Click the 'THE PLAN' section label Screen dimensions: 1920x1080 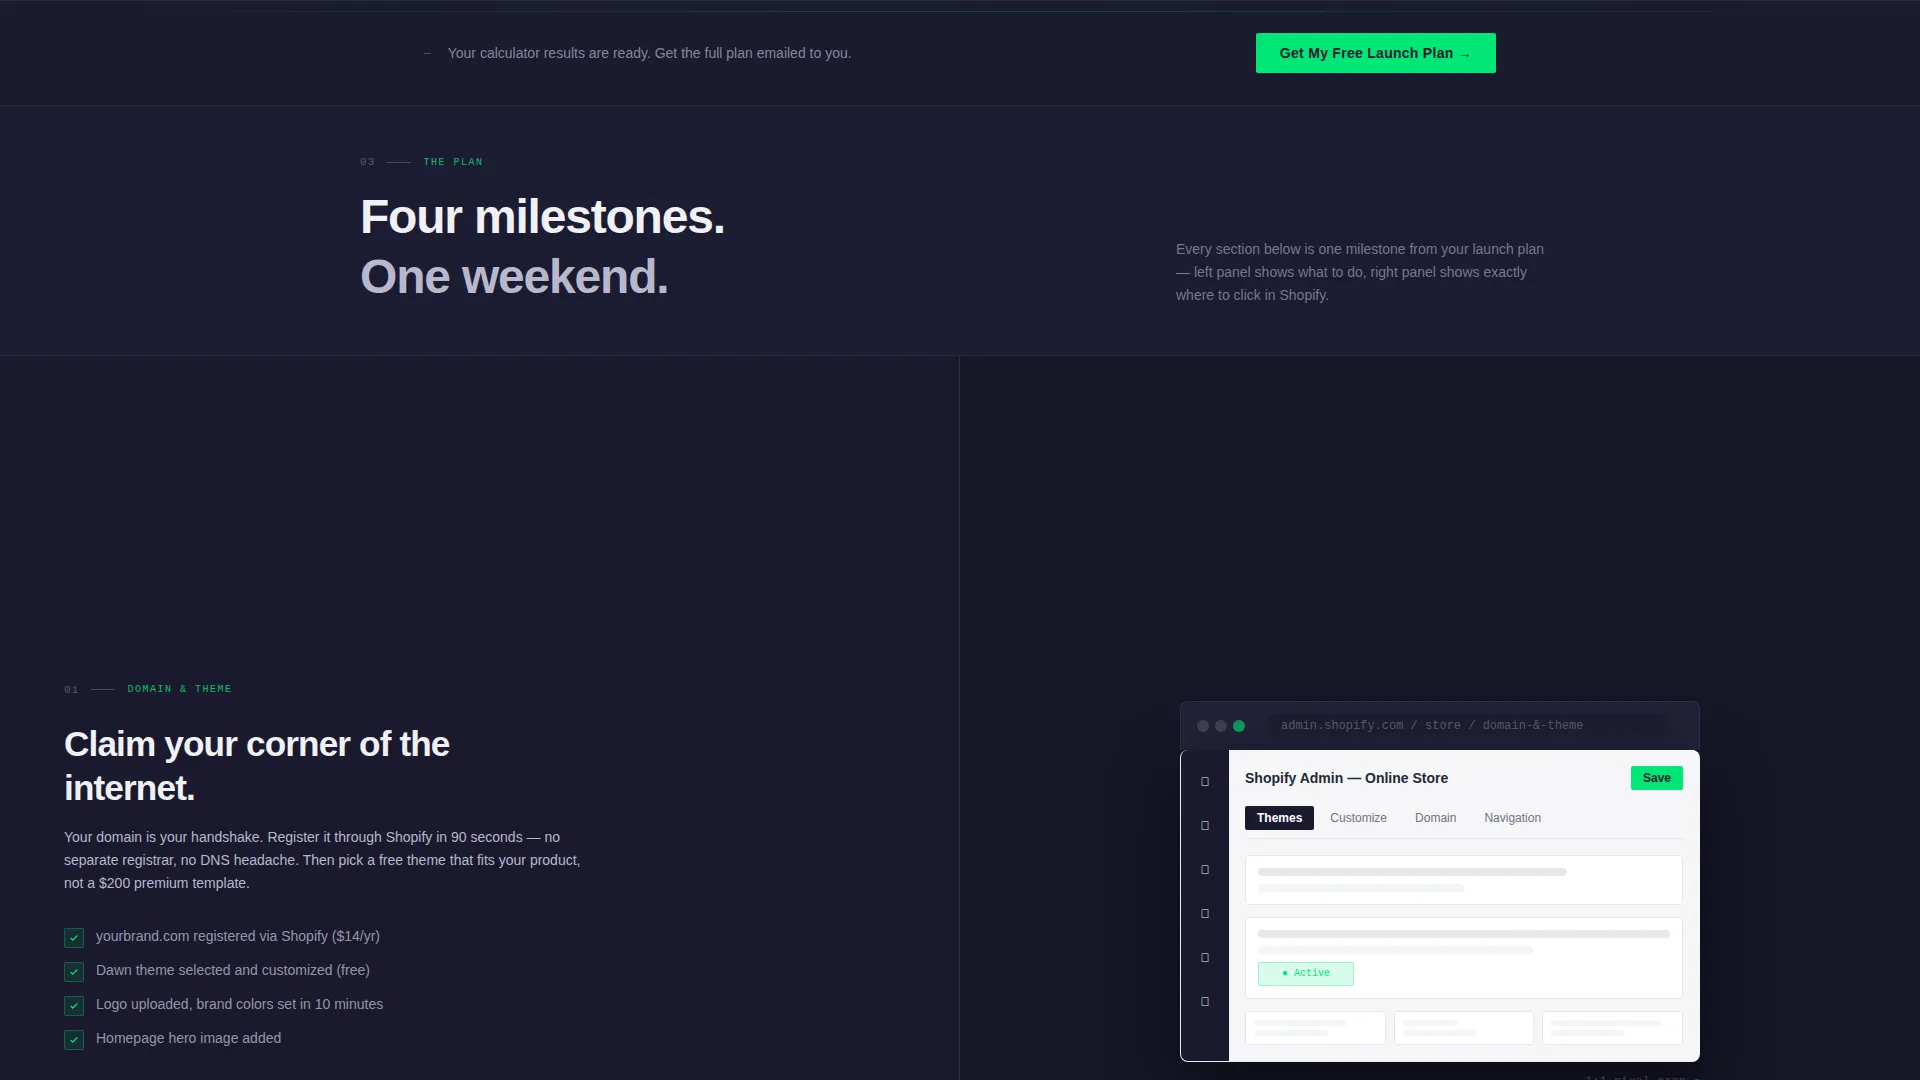pos(453,162)
